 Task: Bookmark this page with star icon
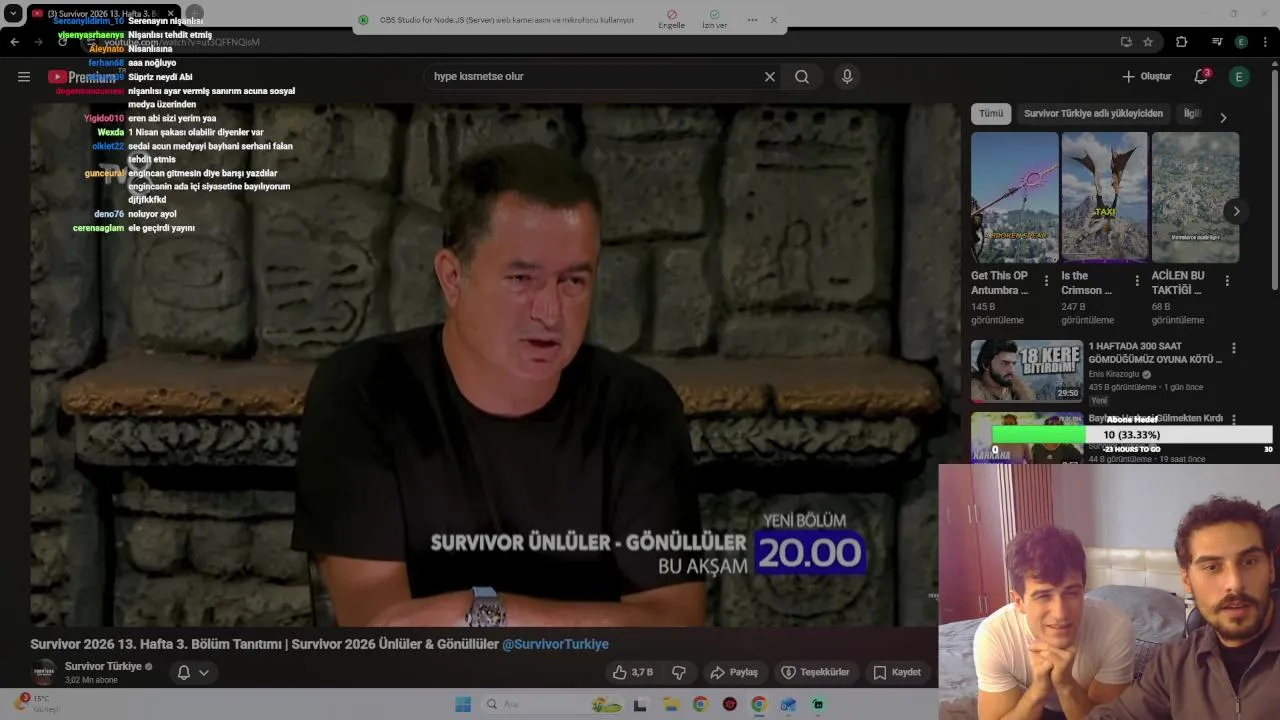(x=1148, y=42)
